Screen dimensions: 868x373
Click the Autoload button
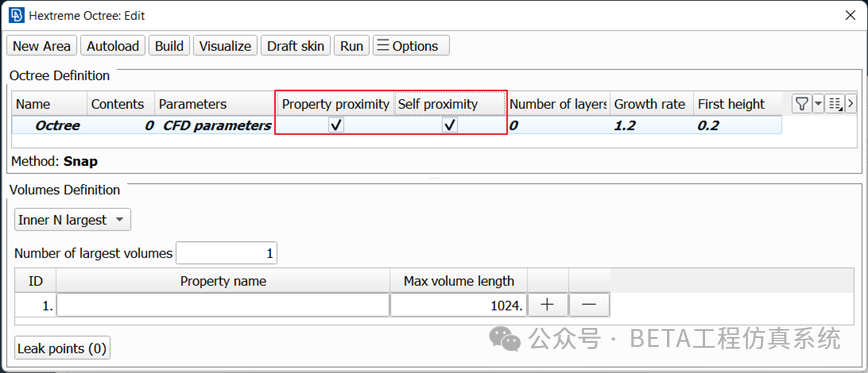(x=113, y=46)
